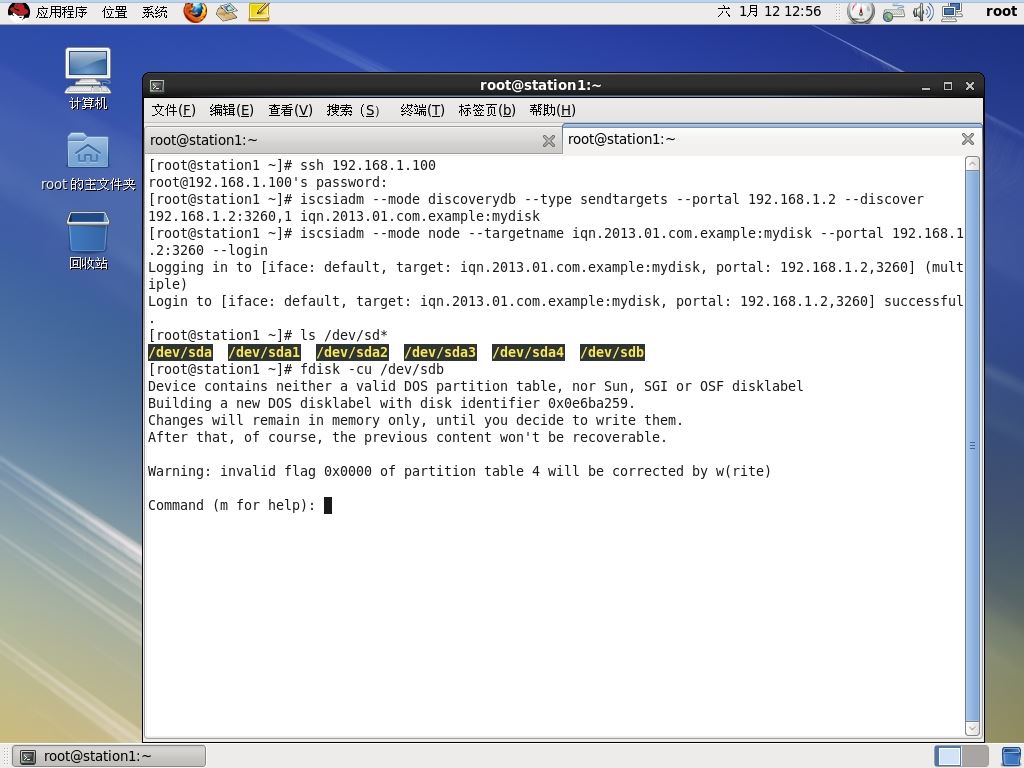This screenshot has height=768, width=1024.
Task: Click the terminal scrollbar up arrow
Action: (x=972, y=163)
